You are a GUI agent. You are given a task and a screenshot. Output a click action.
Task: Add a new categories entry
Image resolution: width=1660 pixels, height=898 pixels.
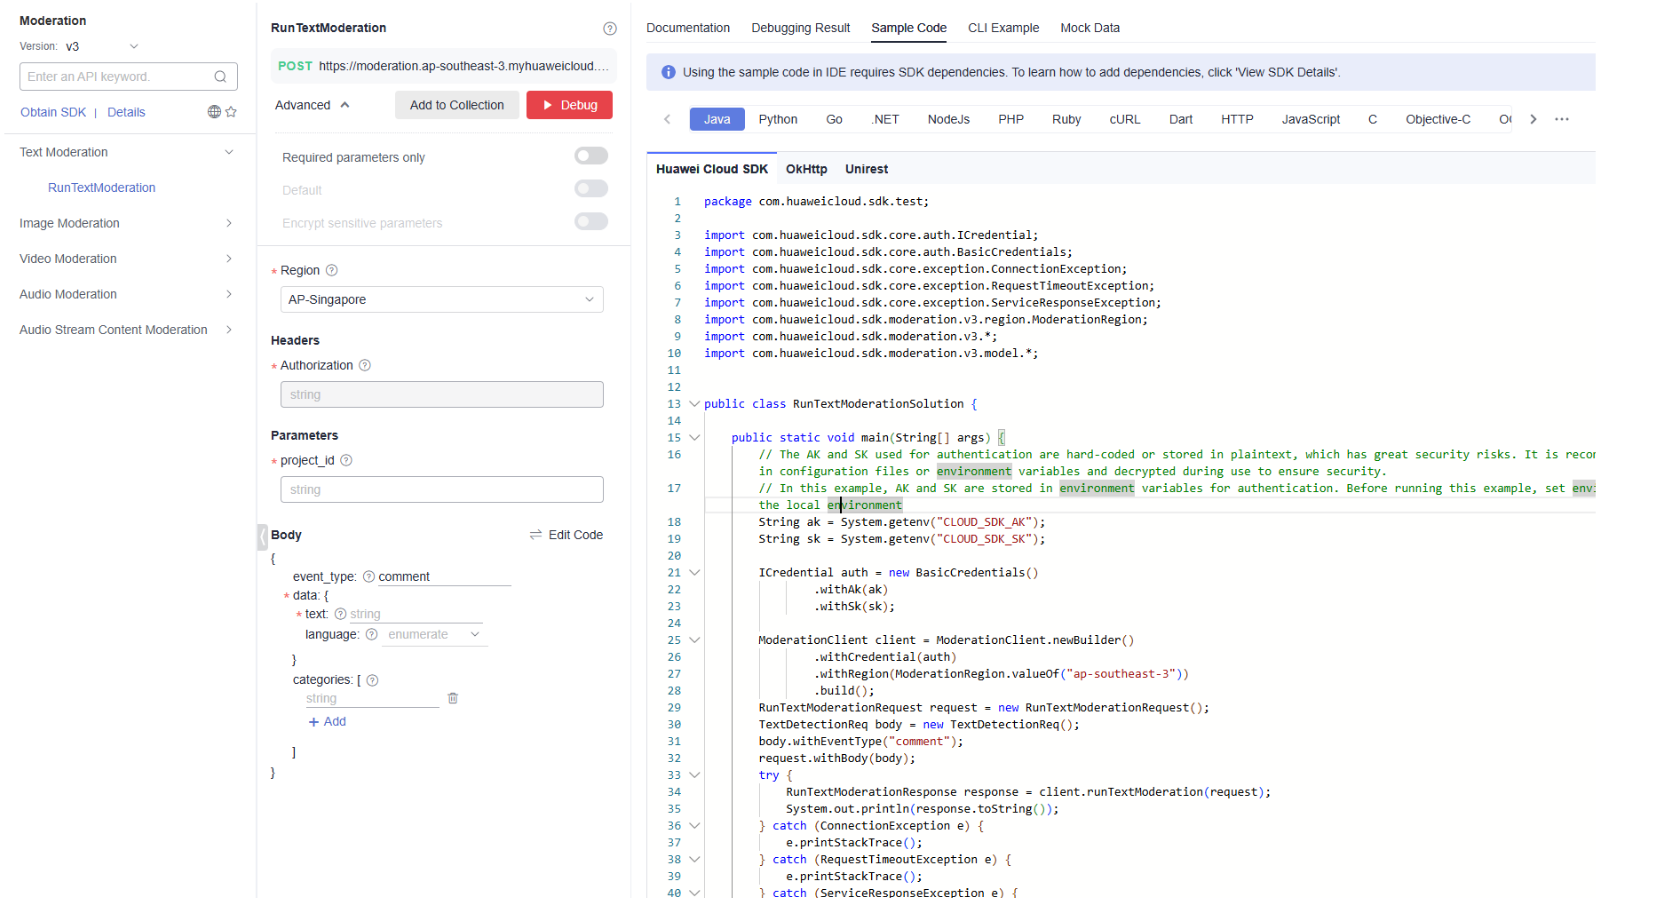(327, 721)
